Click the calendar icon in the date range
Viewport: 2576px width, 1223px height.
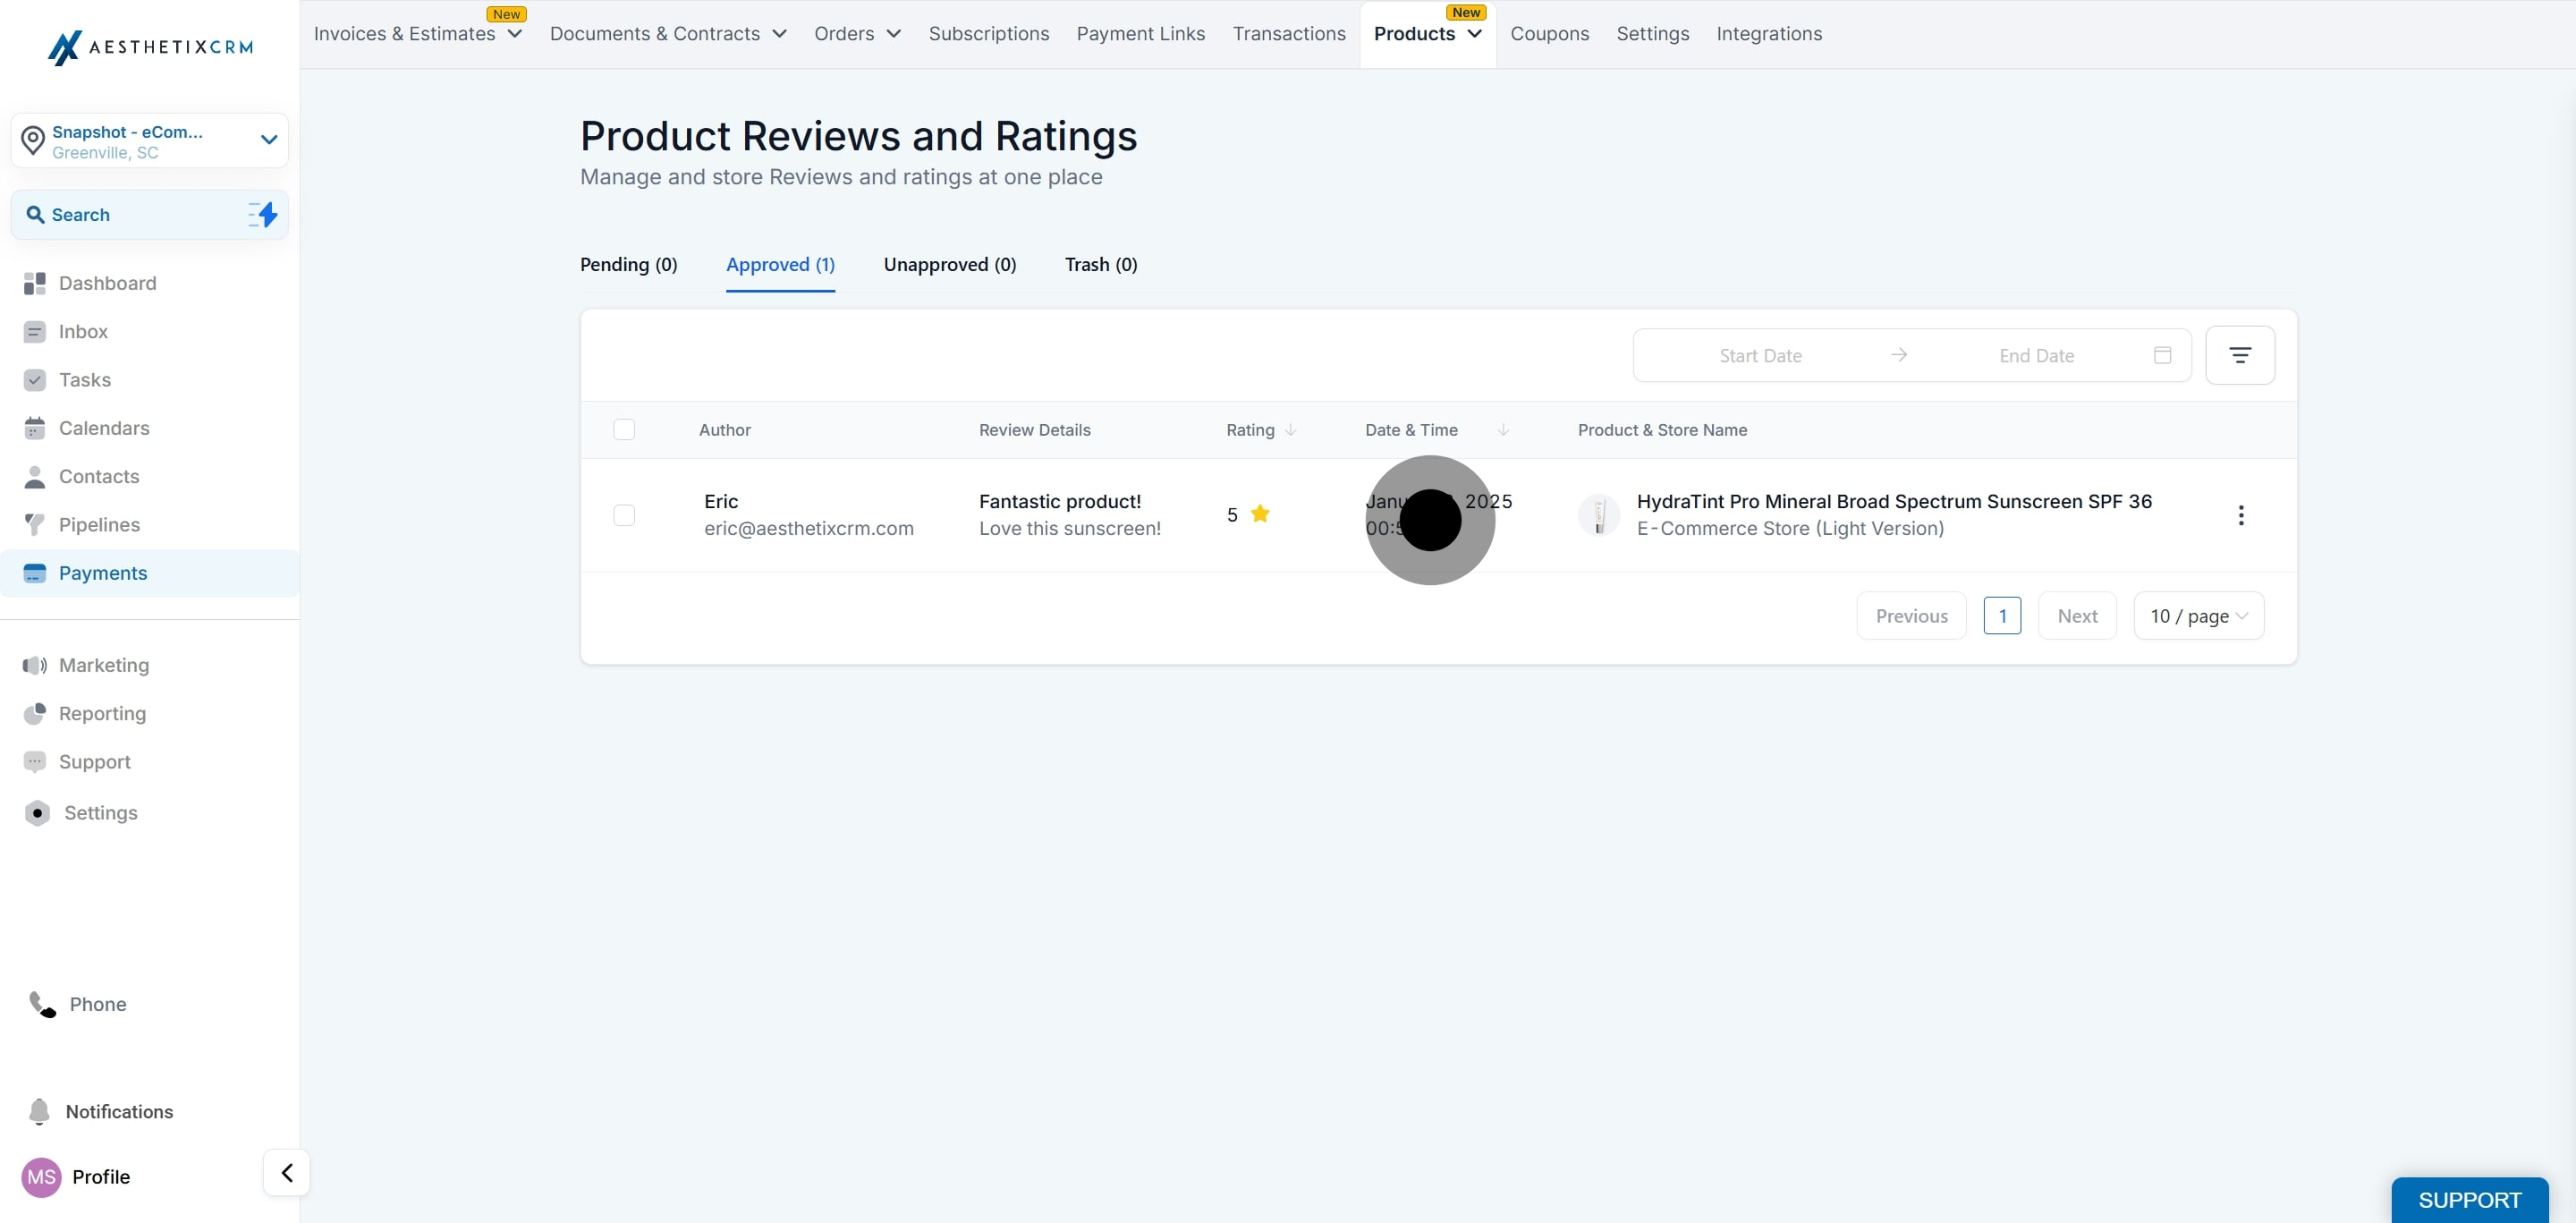[2162, 355]
